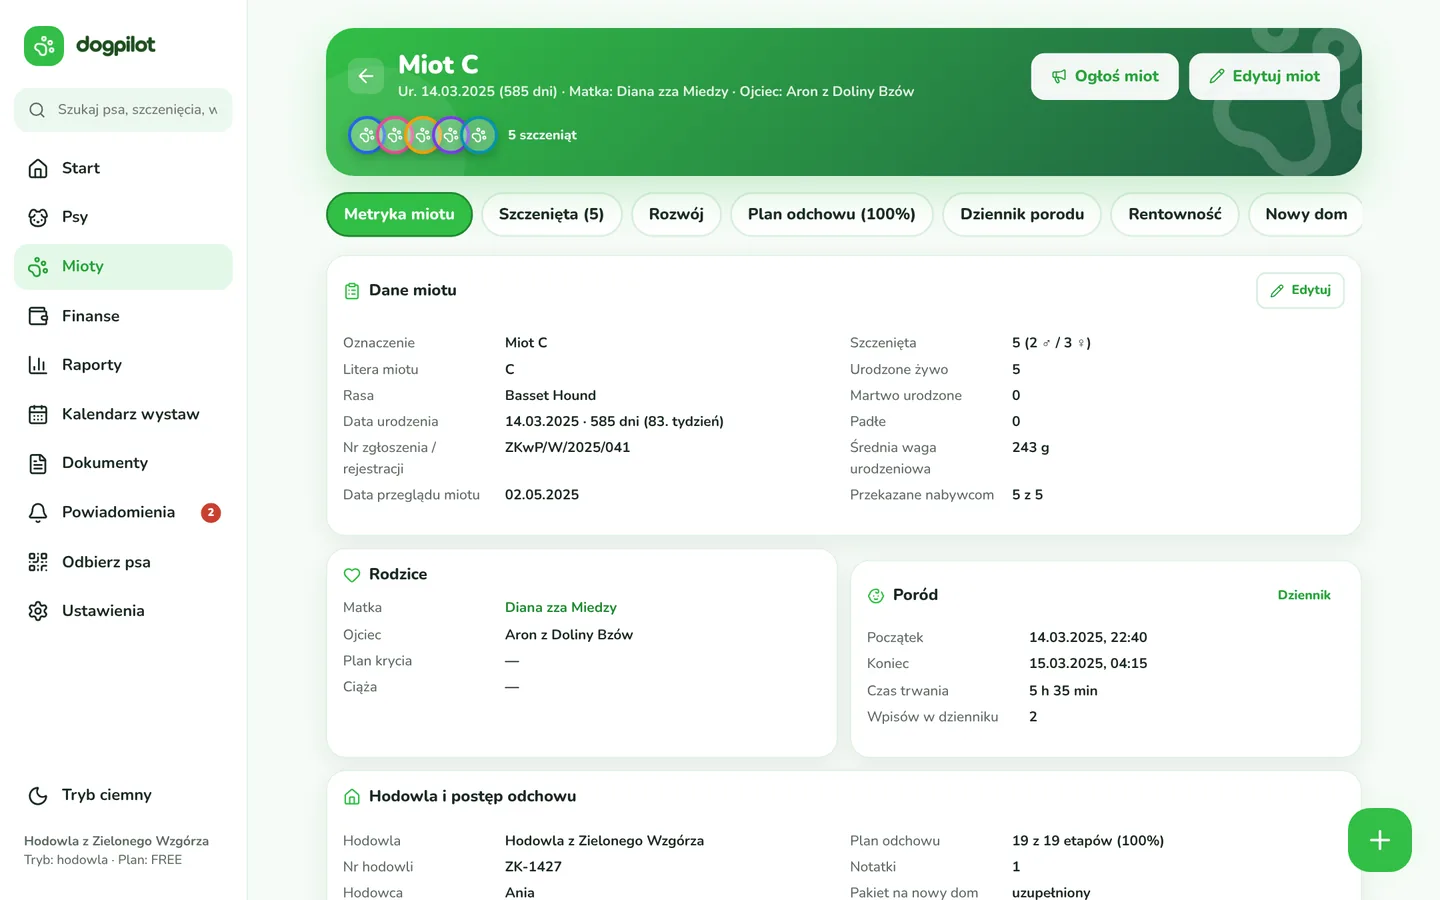1440x900 pixels.
Task: Open the Dziennik link in Poród card
Action: 1304,595
